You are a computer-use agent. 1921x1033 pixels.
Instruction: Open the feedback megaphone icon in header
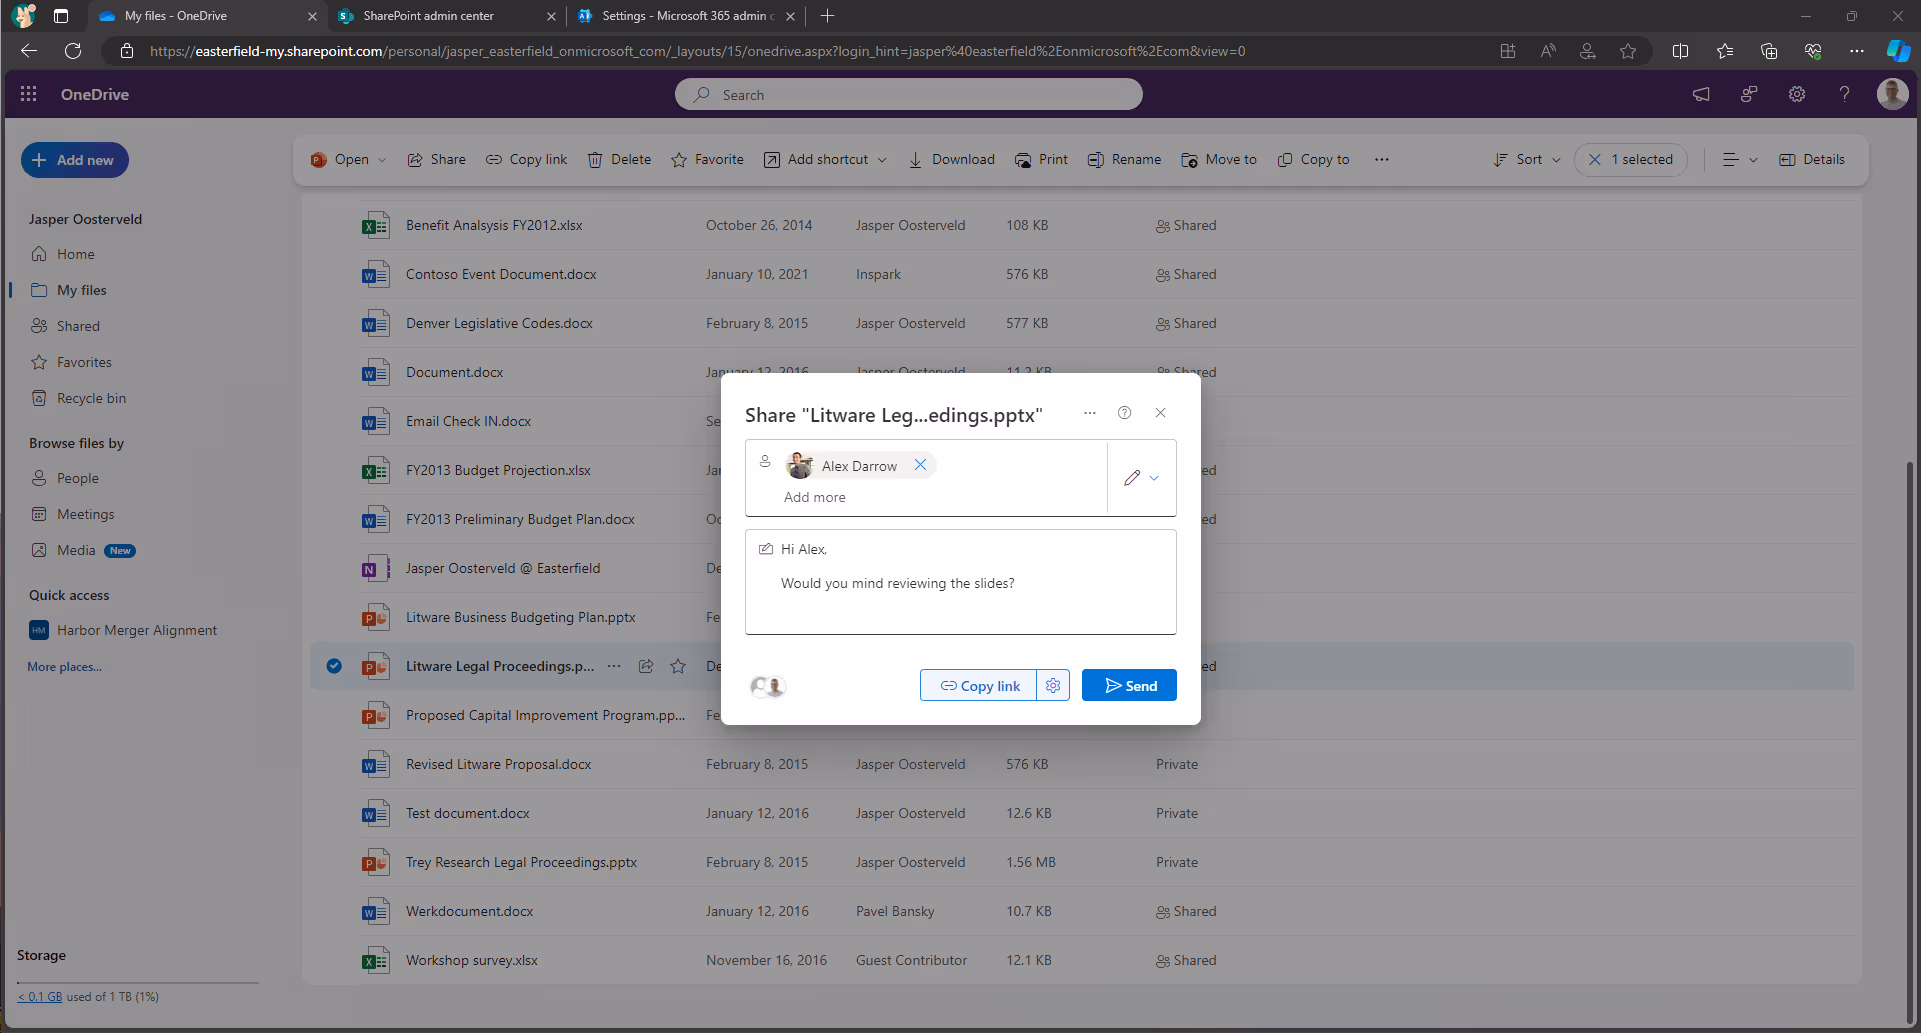(x=1701, y=94)
